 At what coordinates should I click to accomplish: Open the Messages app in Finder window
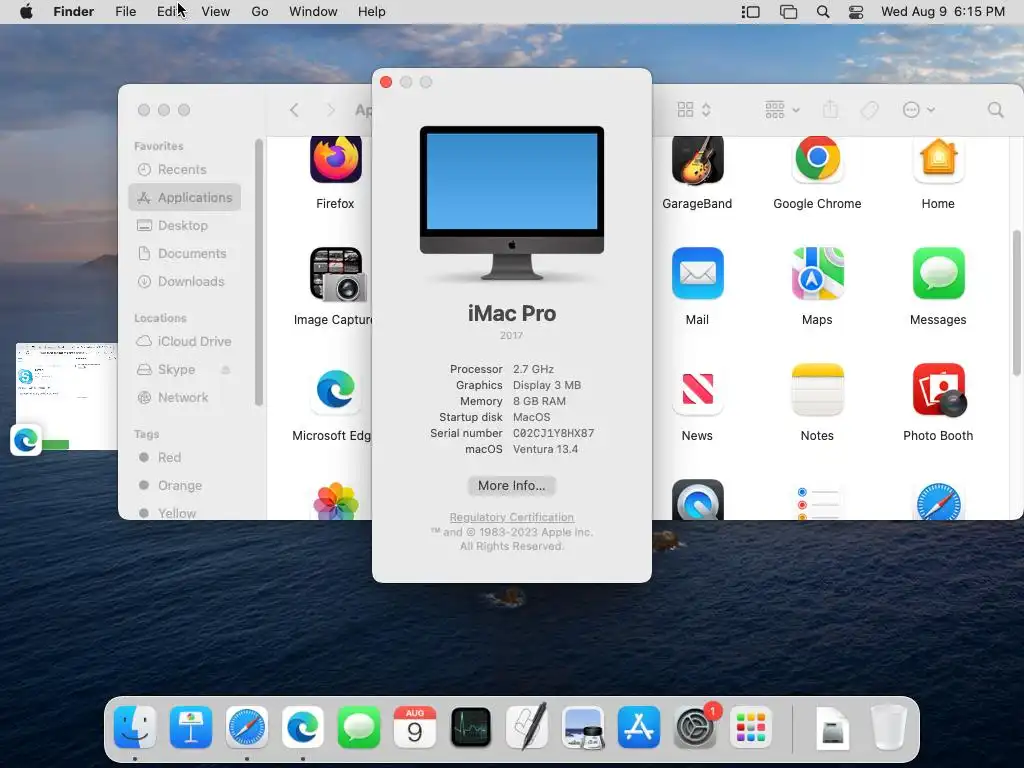[938, 273]
